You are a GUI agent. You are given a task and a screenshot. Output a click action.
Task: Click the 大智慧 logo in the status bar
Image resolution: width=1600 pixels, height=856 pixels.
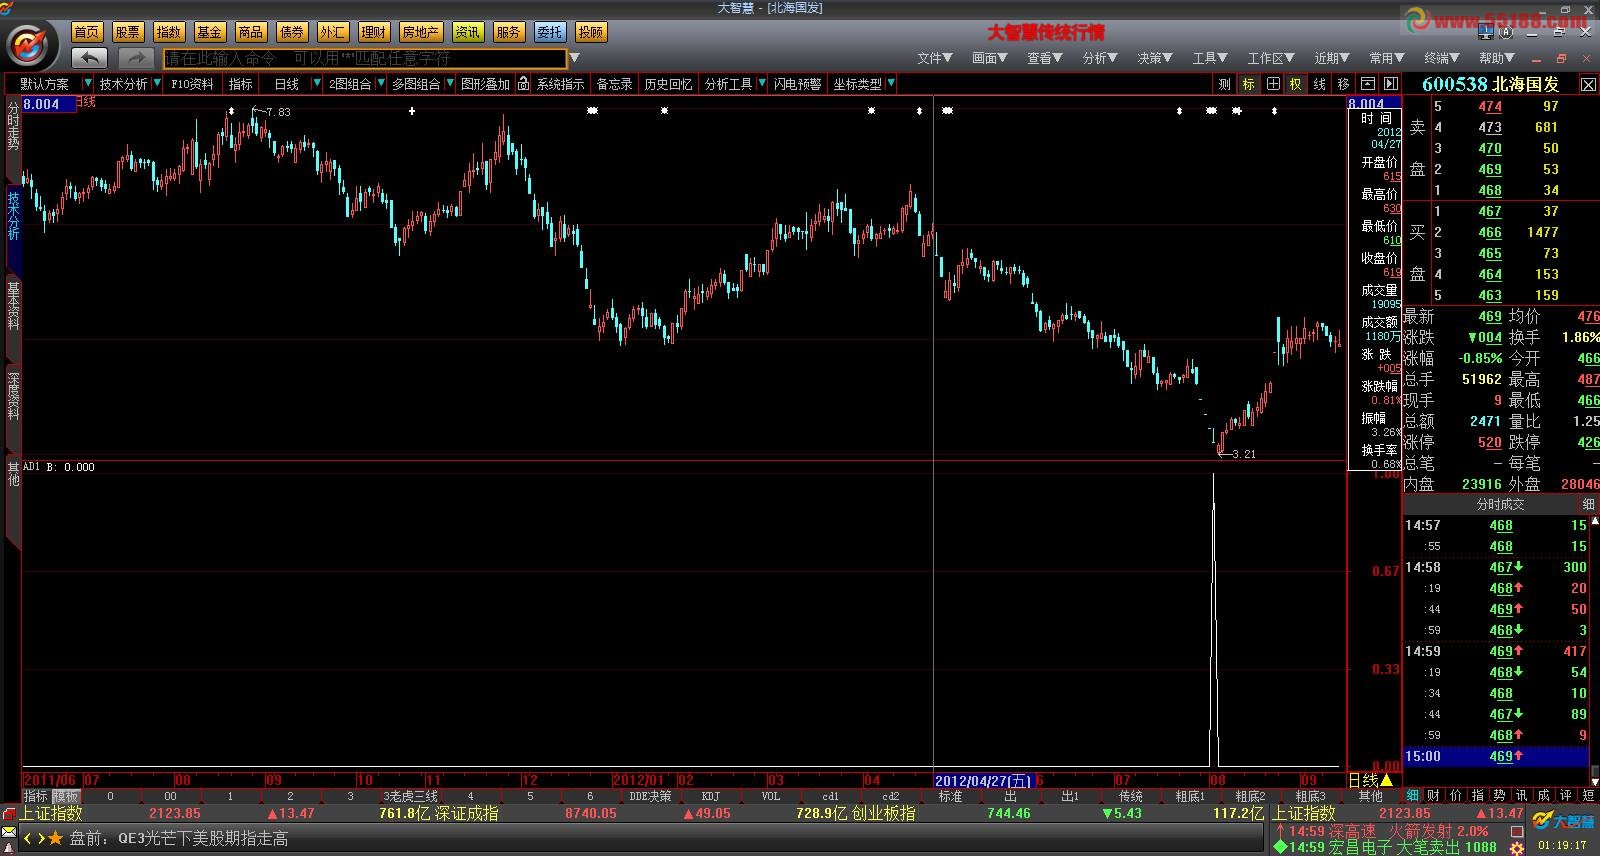pos(1563,822)
